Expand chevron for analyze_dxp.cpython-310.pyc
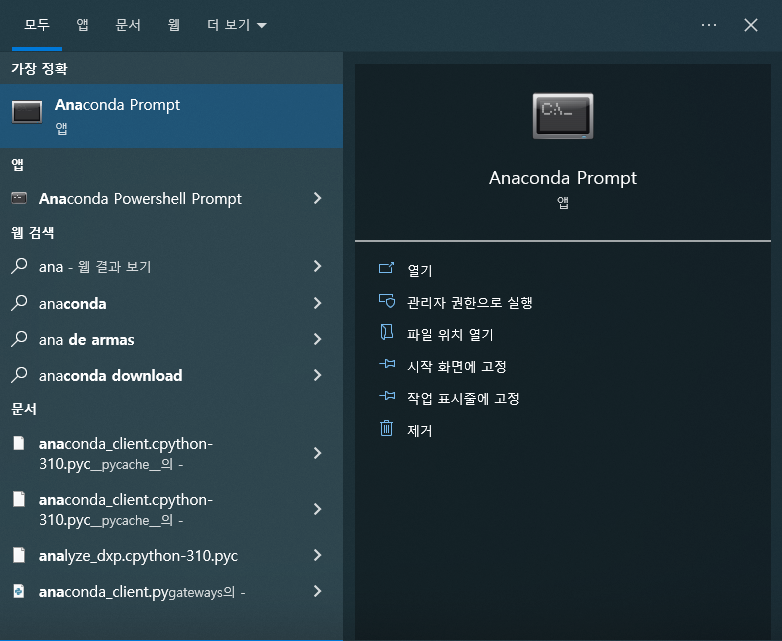Image resolution: width=782 pixels, height=641 pixels. point(318,555)
